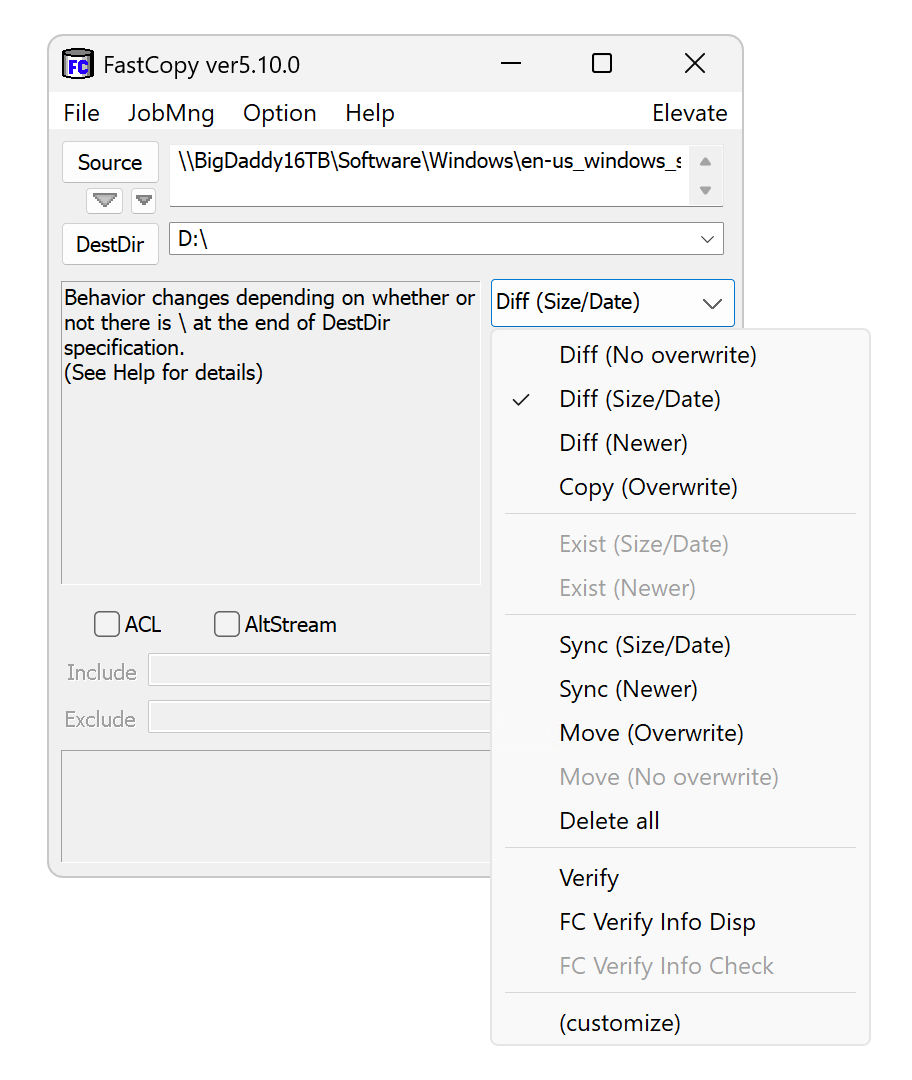Click the DestDir button
The image size is (912, 1080).
[x=110, y=244]
